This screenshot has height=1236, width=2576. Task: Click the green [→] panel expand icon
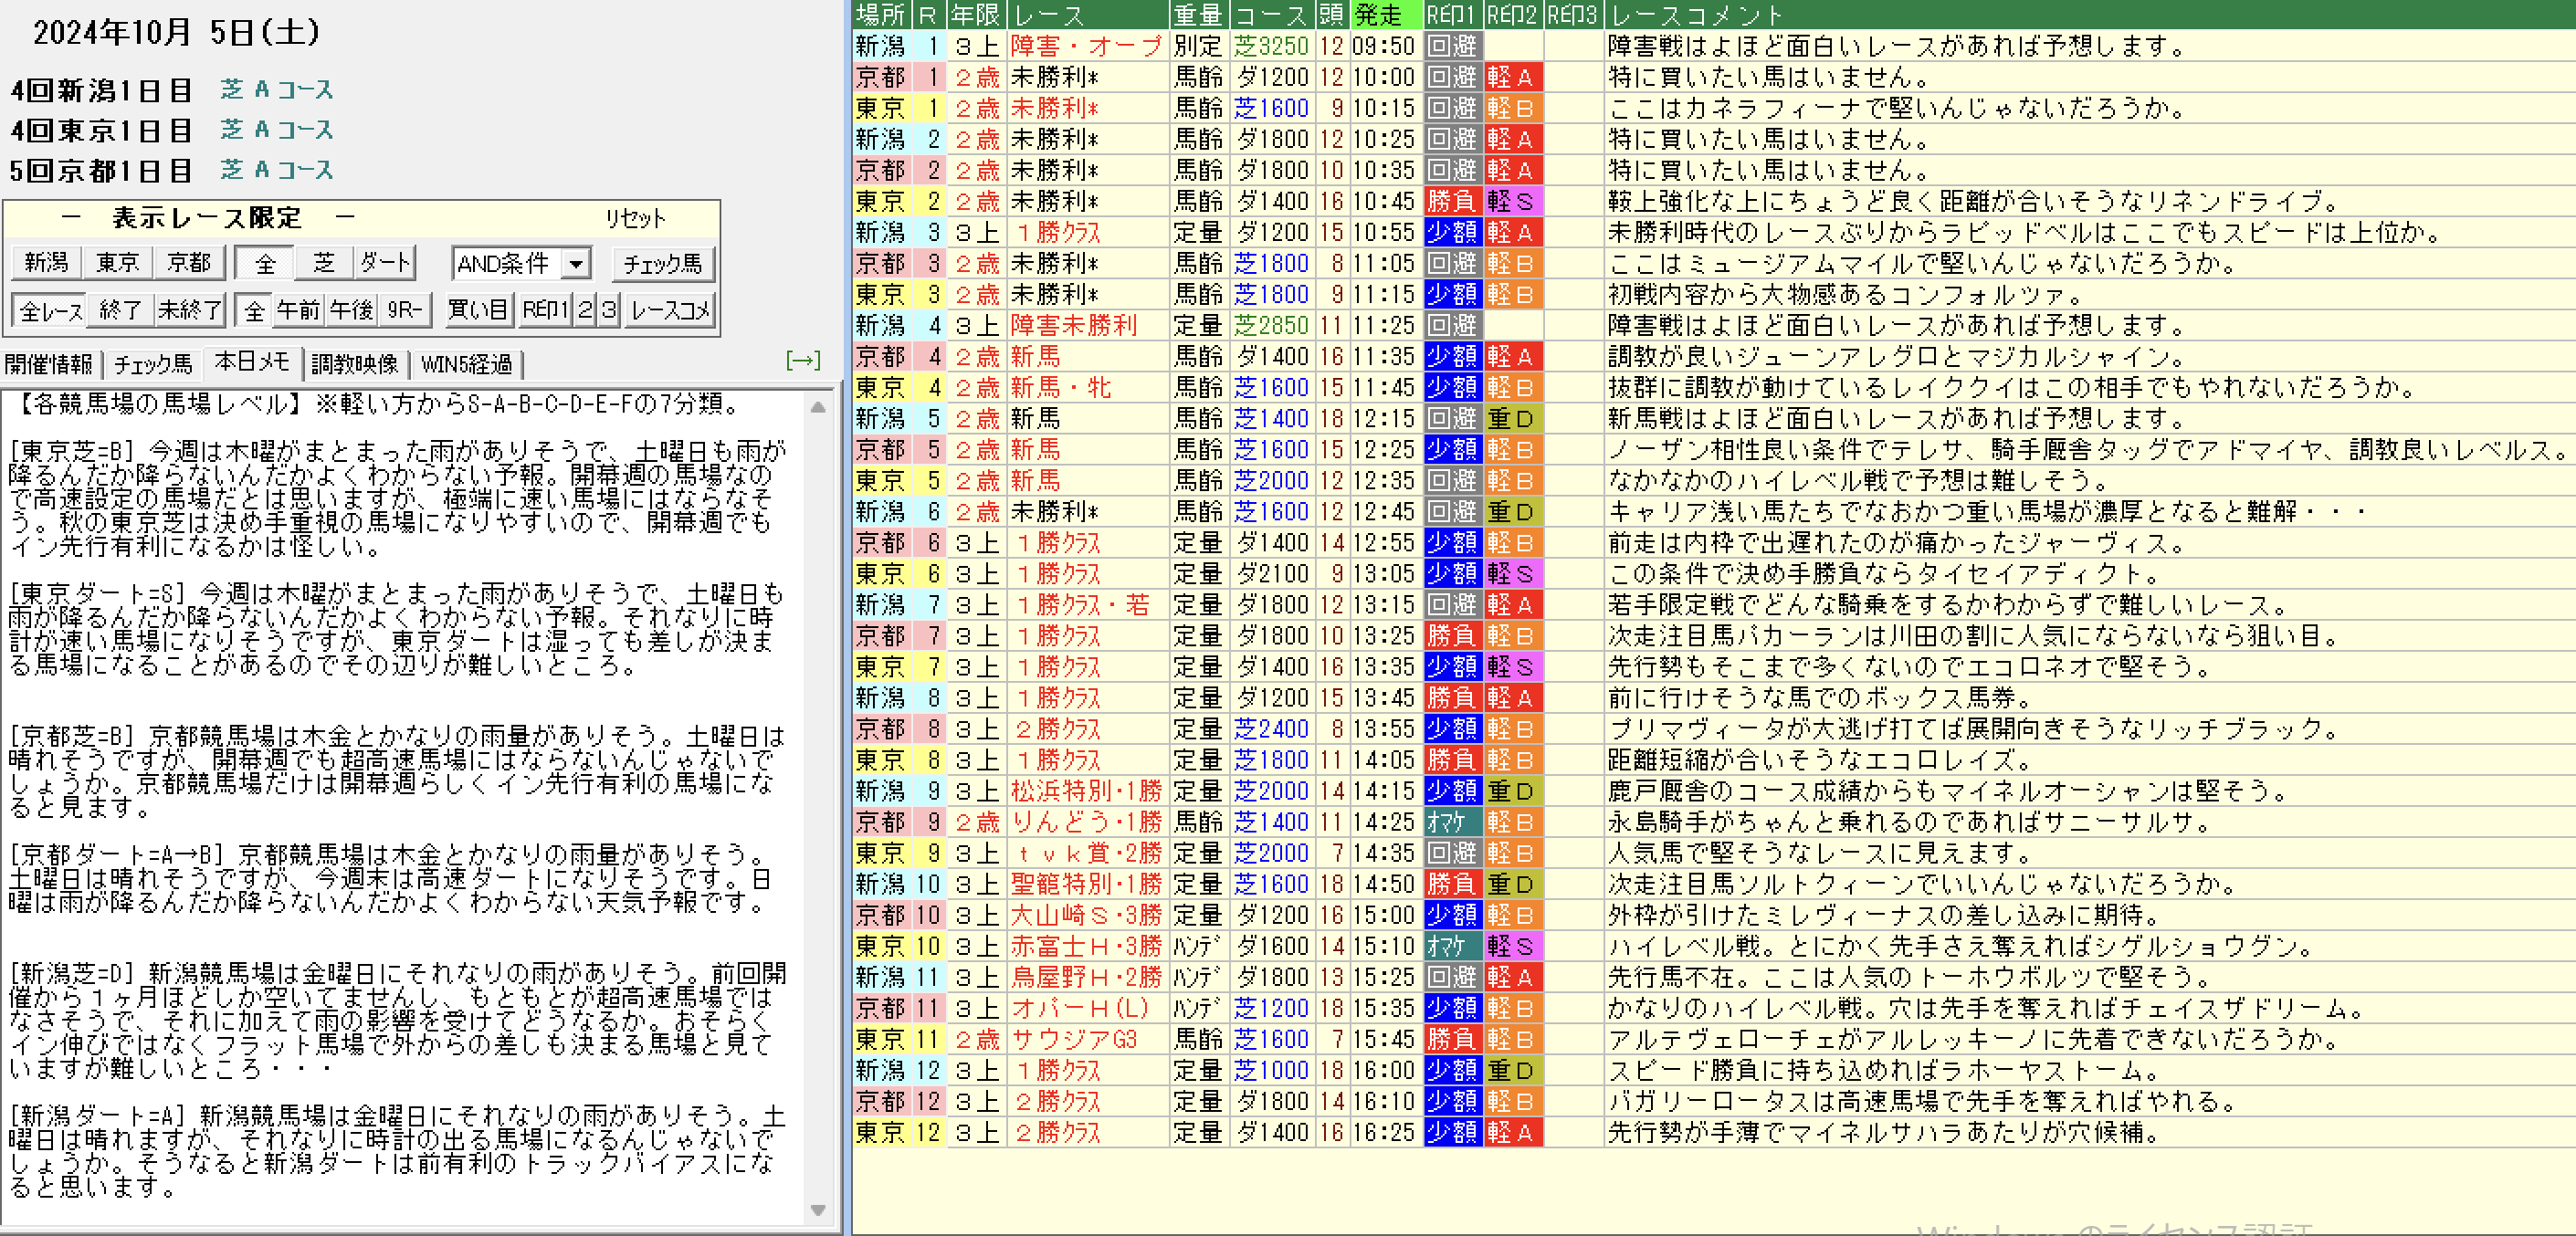pyautogui.click(x=803, y=360)
